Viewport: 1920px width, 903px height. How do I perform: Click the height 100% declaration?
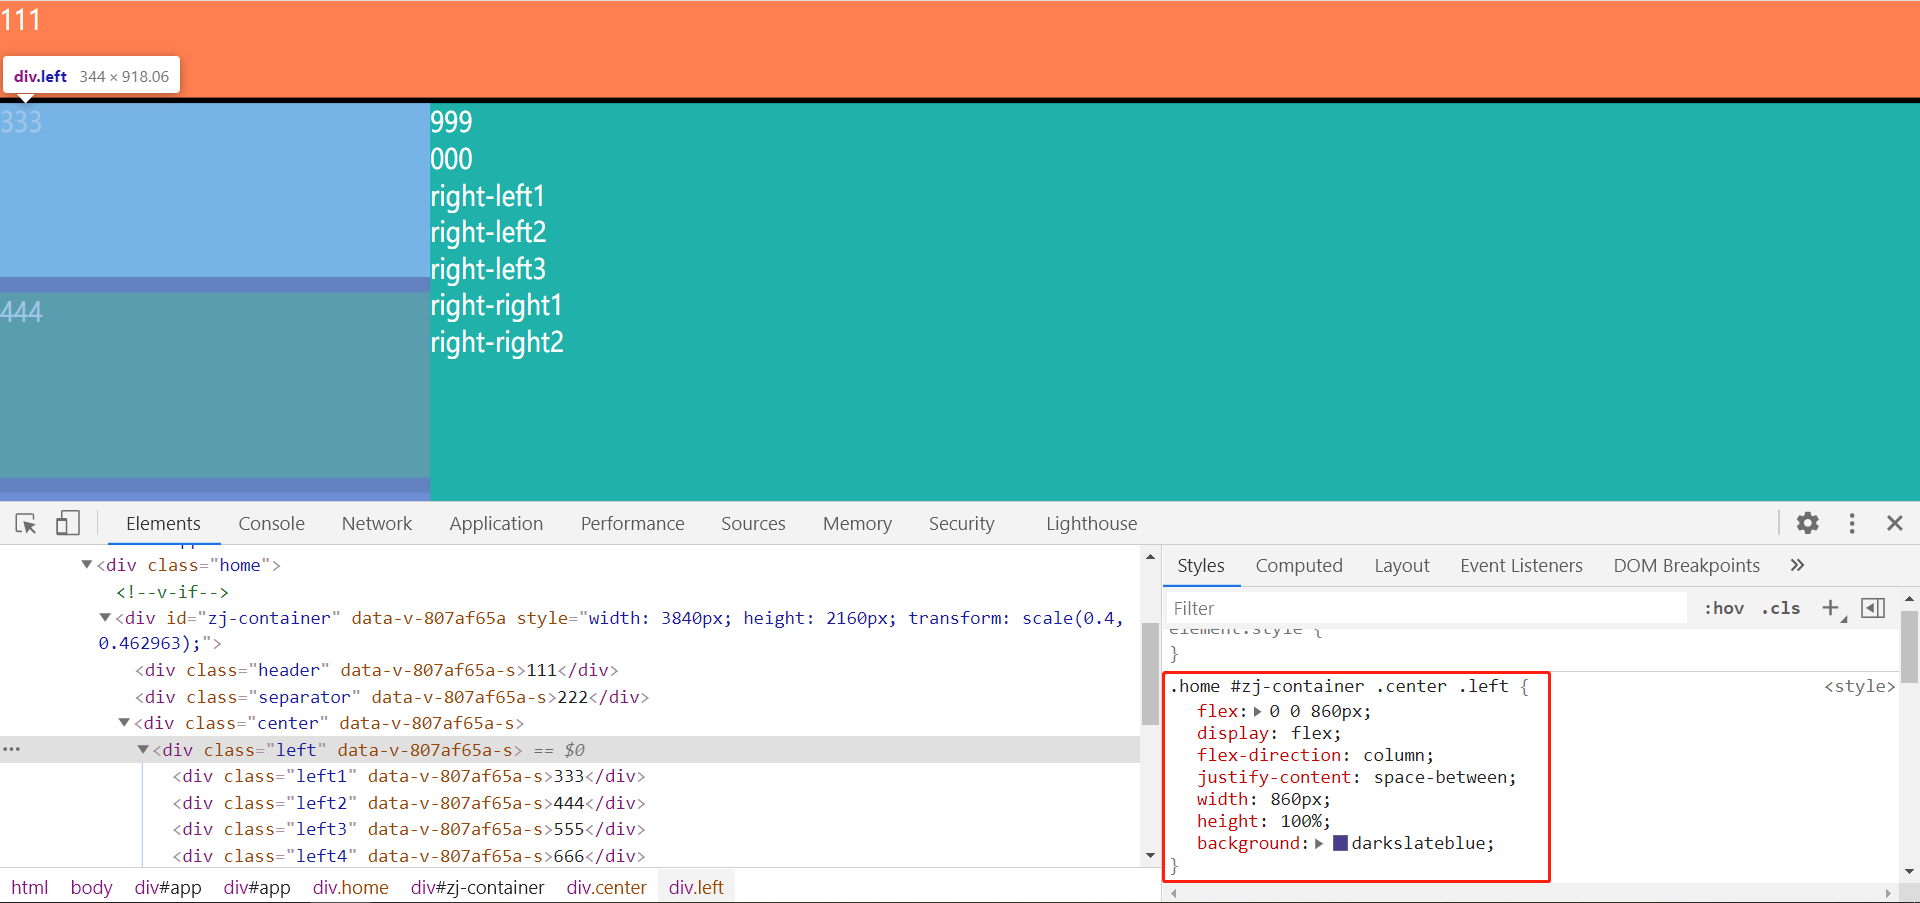point(1264,822)
